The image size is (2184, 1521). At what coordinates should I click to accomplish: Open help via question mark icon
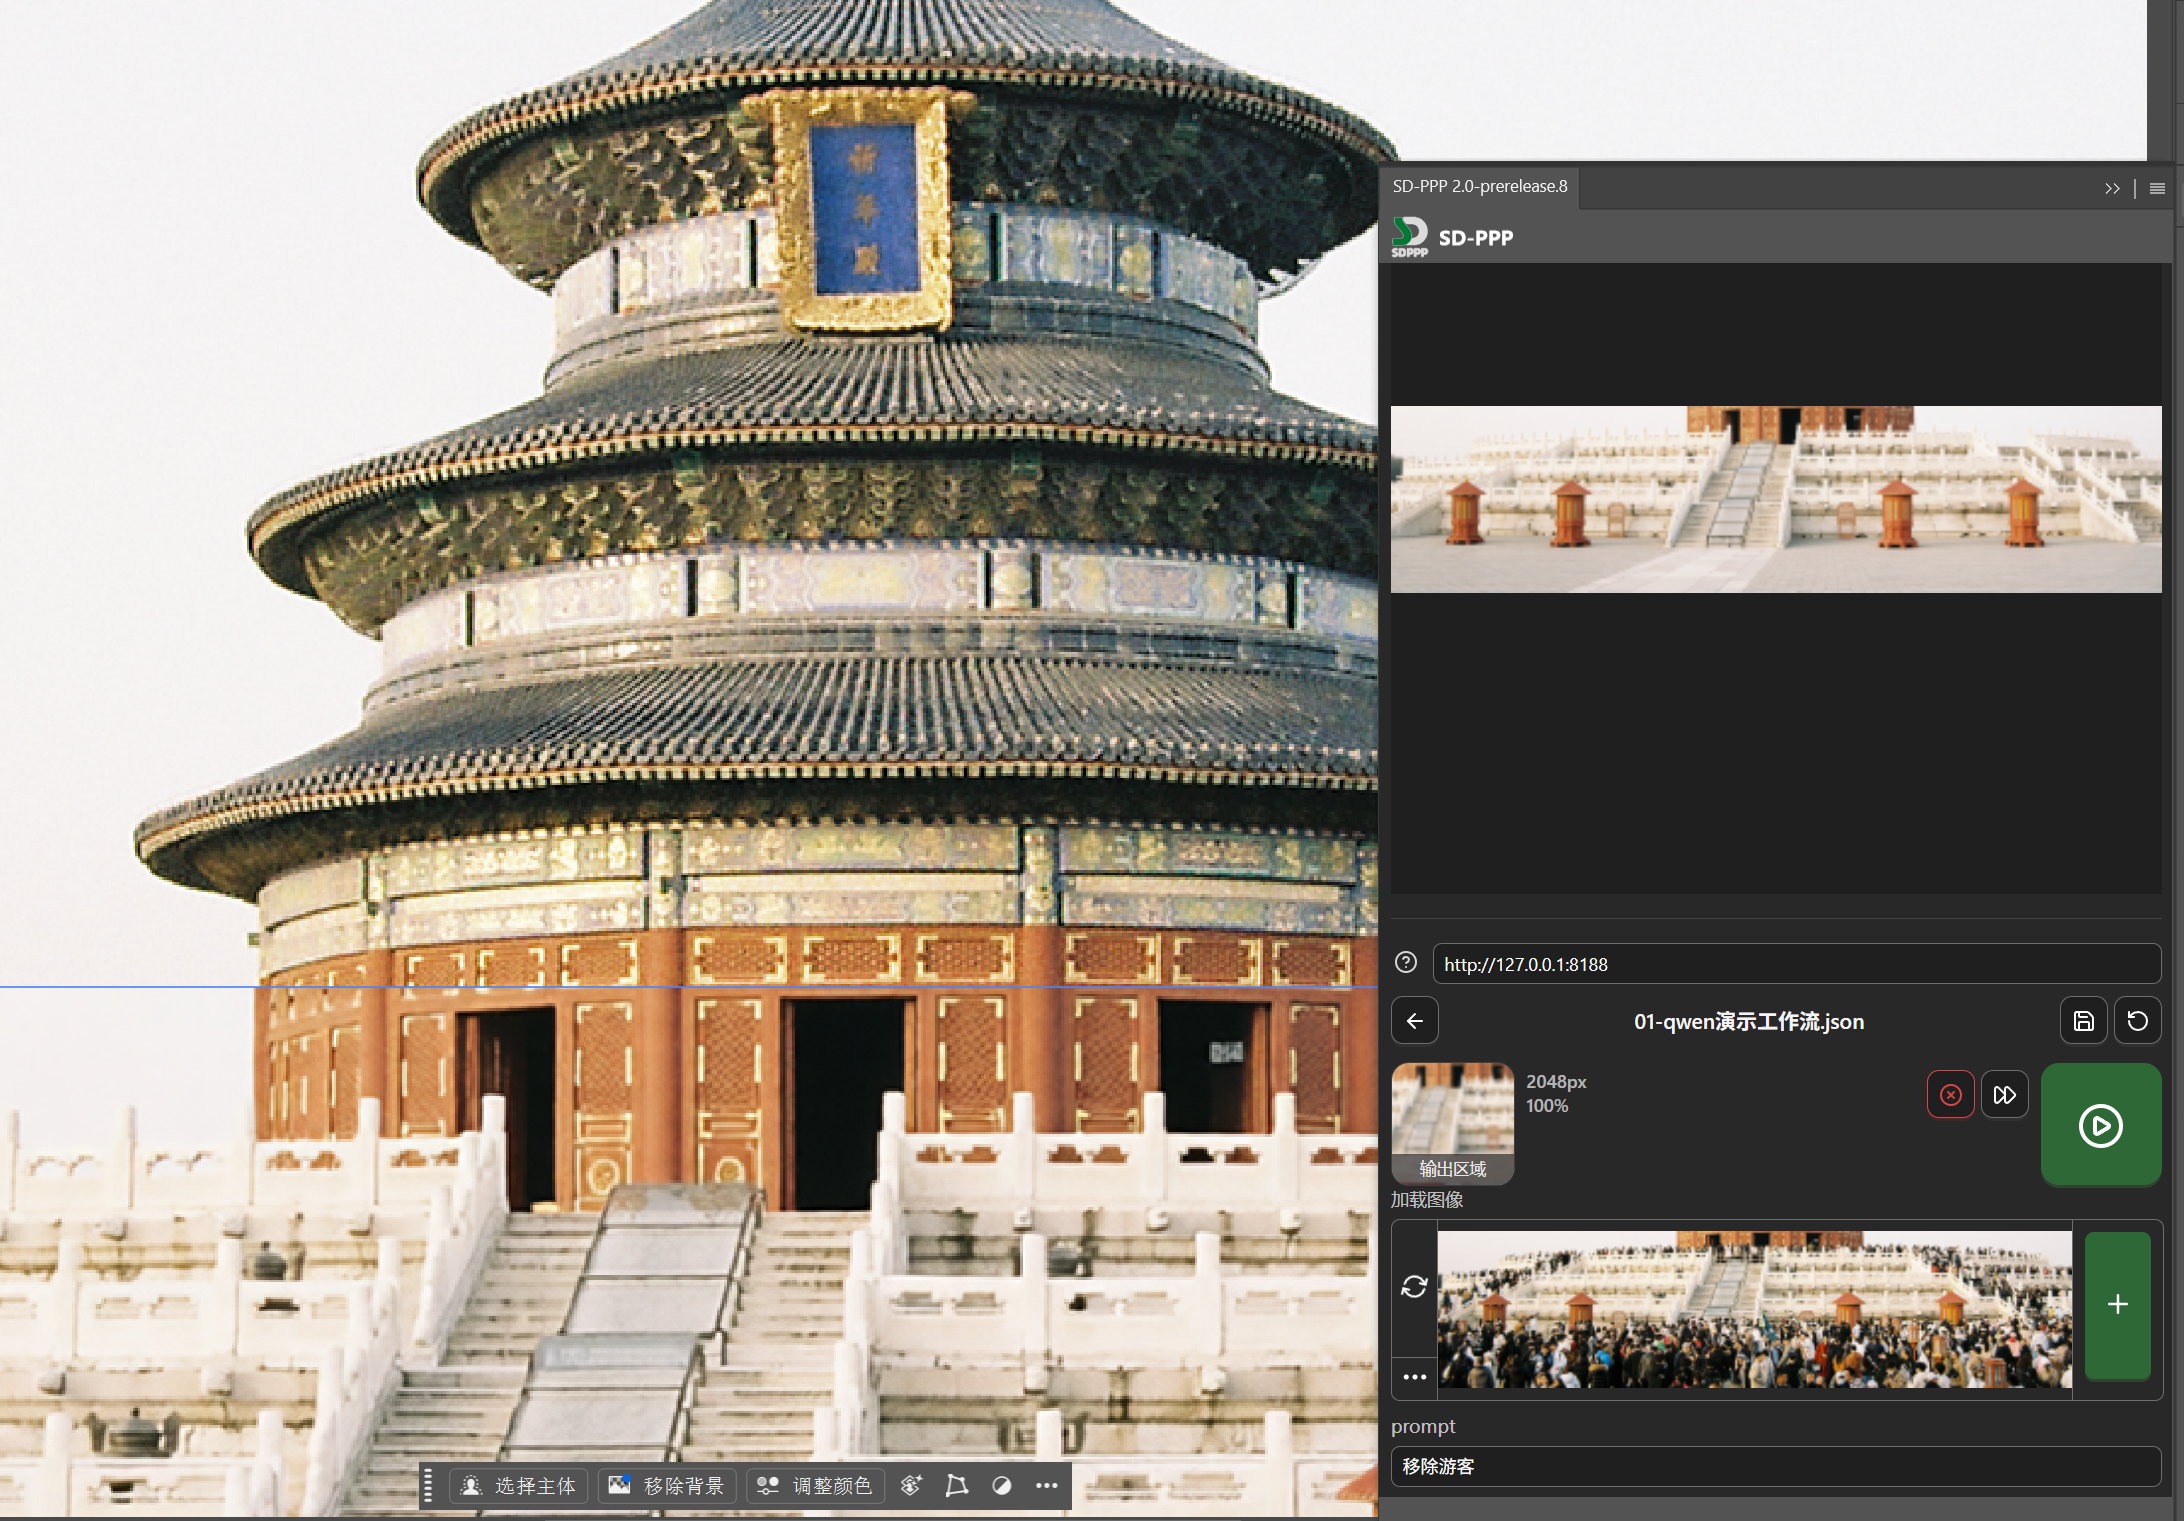(1406, 963)
